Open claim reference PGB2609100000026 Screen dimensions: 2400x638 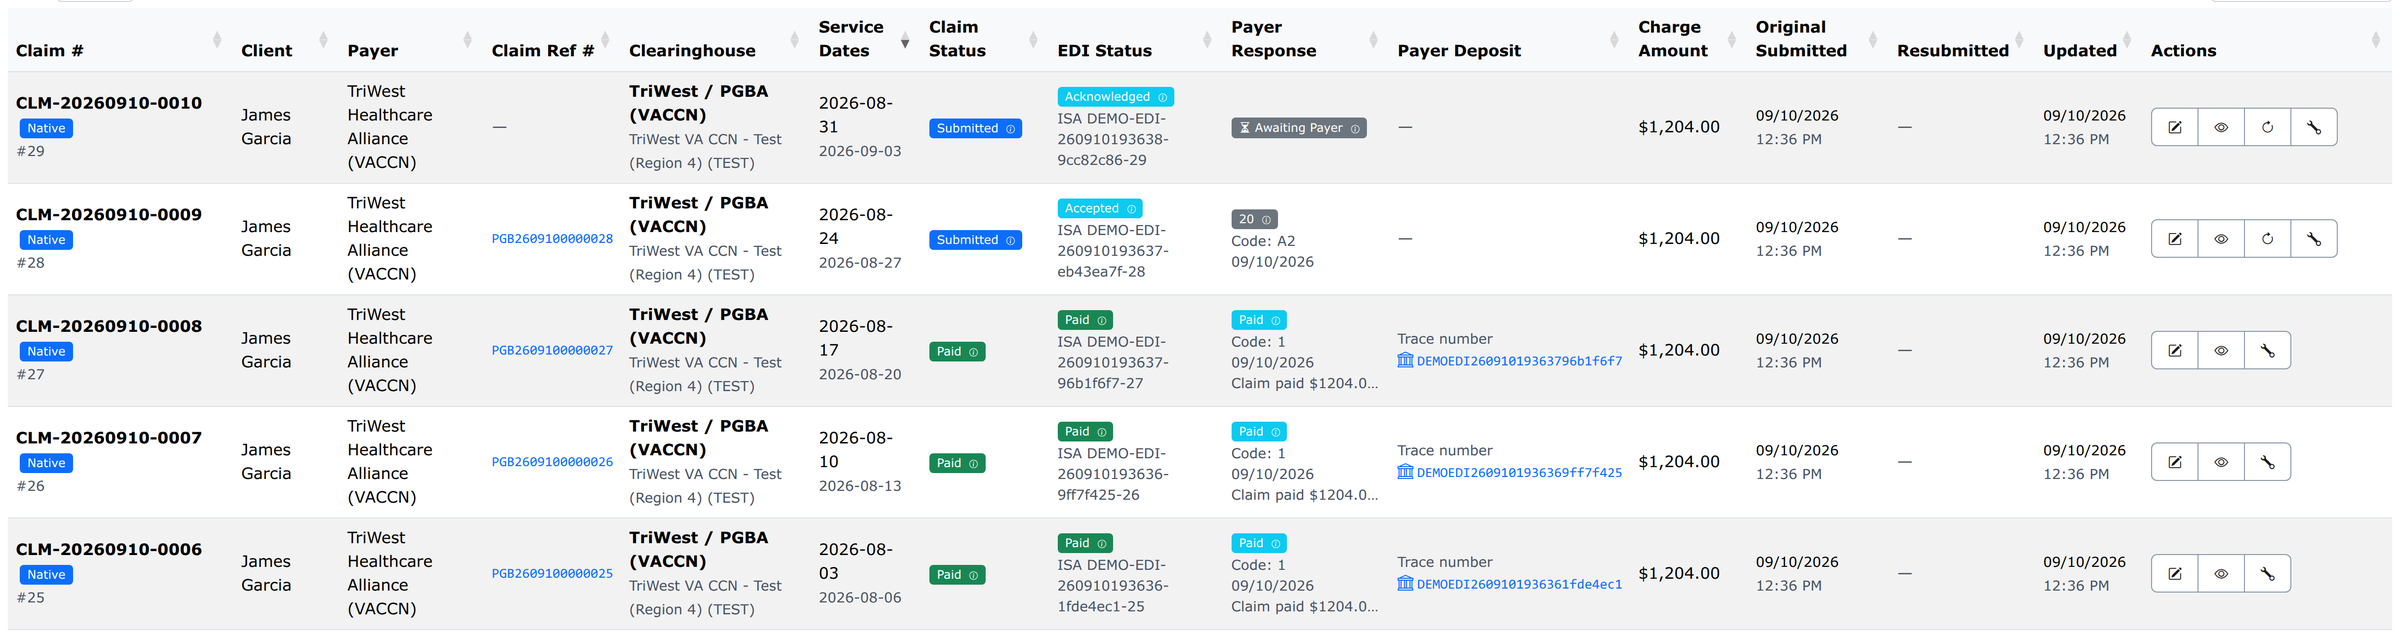click(552, 462)
